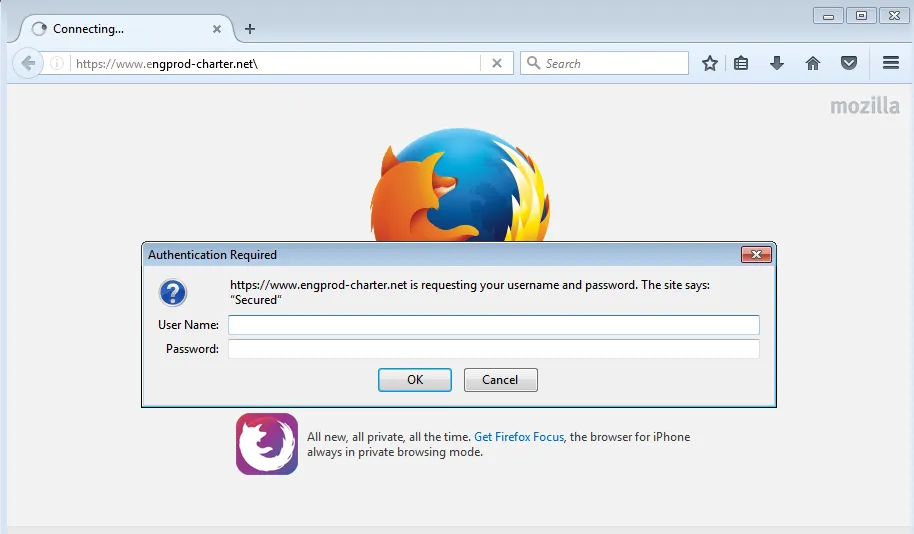This screenshot has width=914, height=534.
Task: Show bookmarks list icon
Action: [741, 63]
